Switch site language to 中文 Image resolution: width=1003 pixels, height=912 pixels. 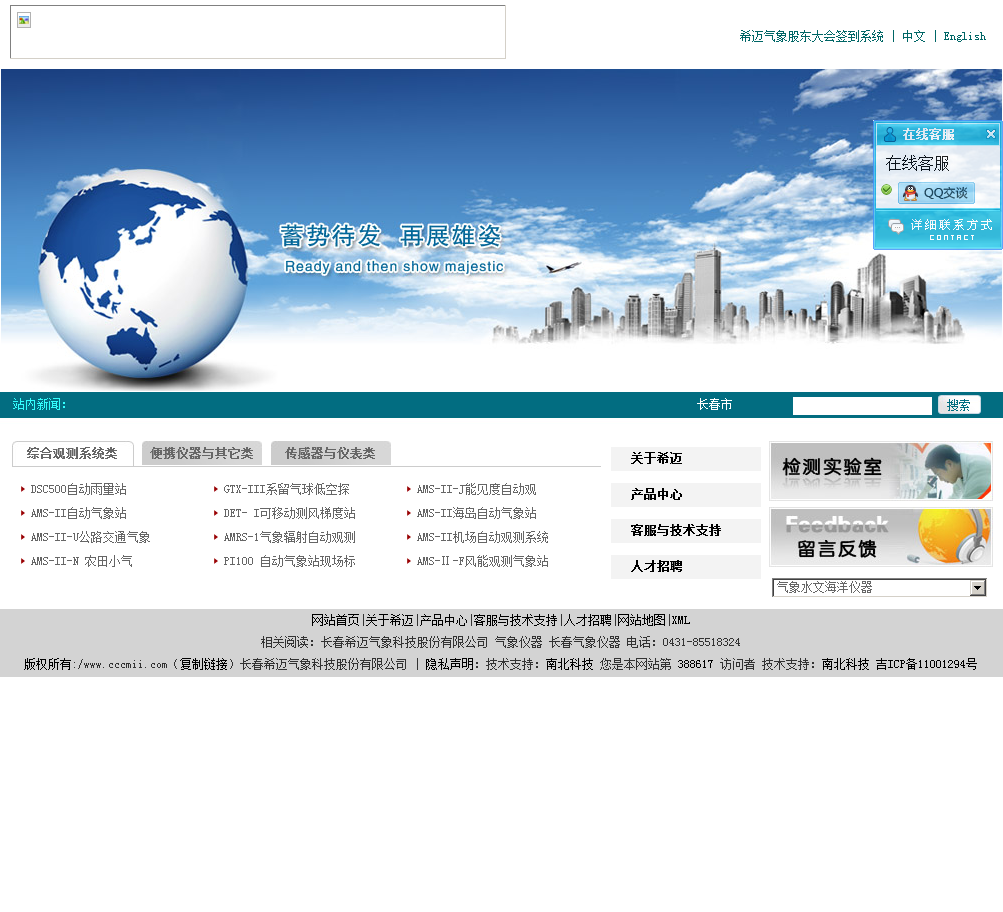pos(913,36)
